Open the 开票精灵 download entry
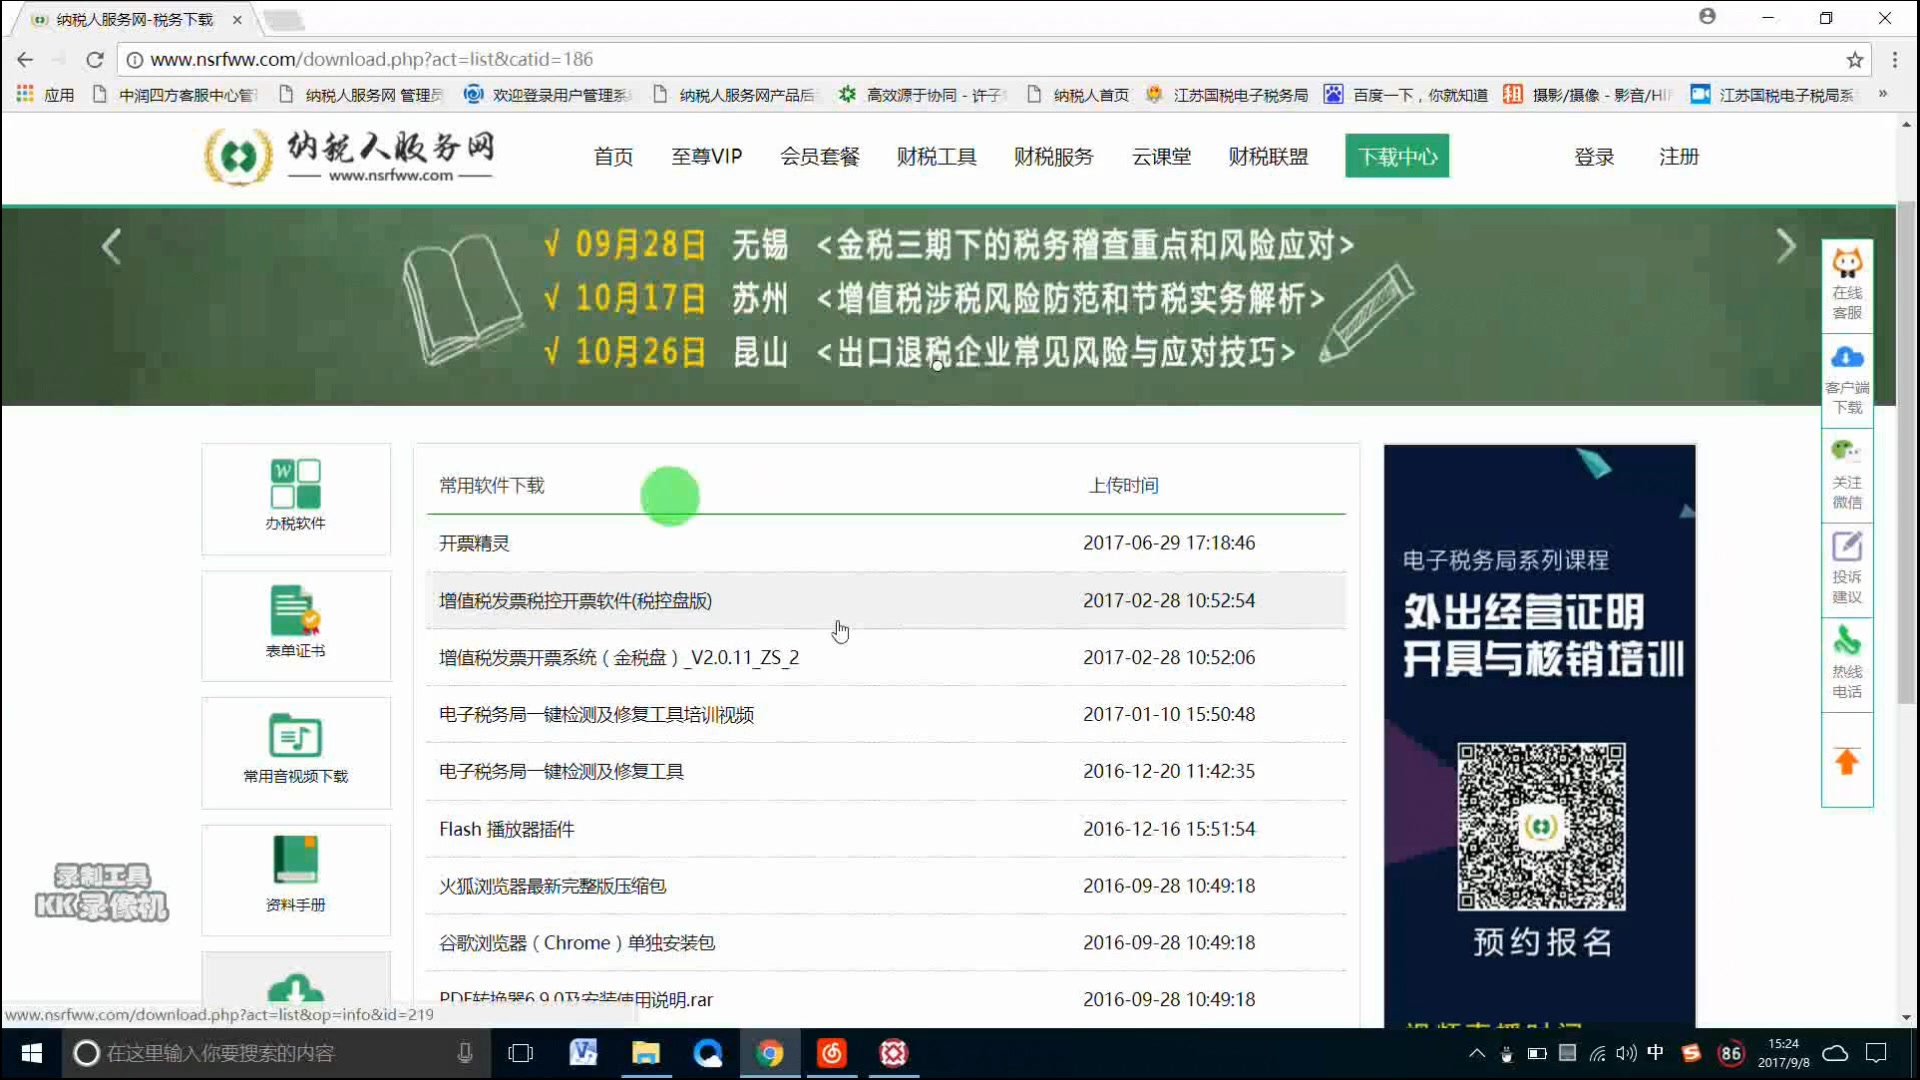The width and height of the screenshot is (1920, 1080). (474, 543)
